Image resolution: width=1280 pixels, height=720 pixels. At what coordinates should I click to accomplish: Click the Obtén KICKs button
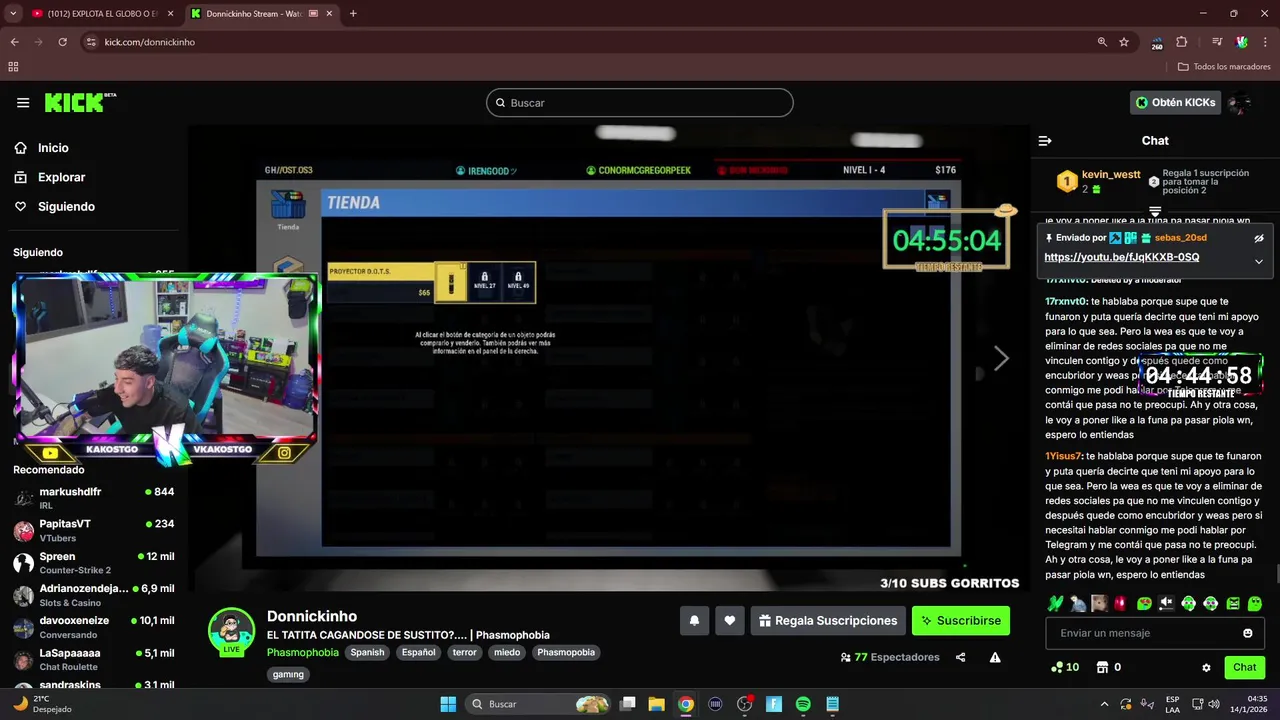coord(1175,102)
